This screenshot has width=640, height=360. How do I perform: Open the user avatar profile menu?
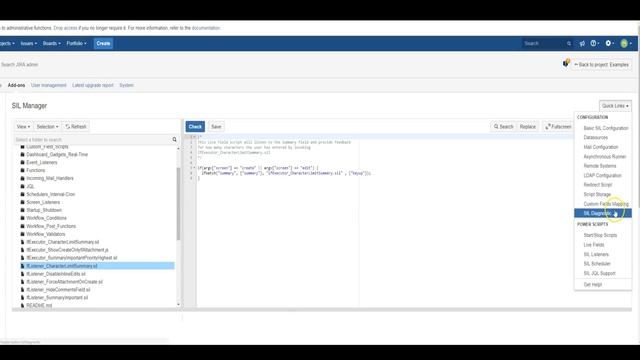(626, 43)
